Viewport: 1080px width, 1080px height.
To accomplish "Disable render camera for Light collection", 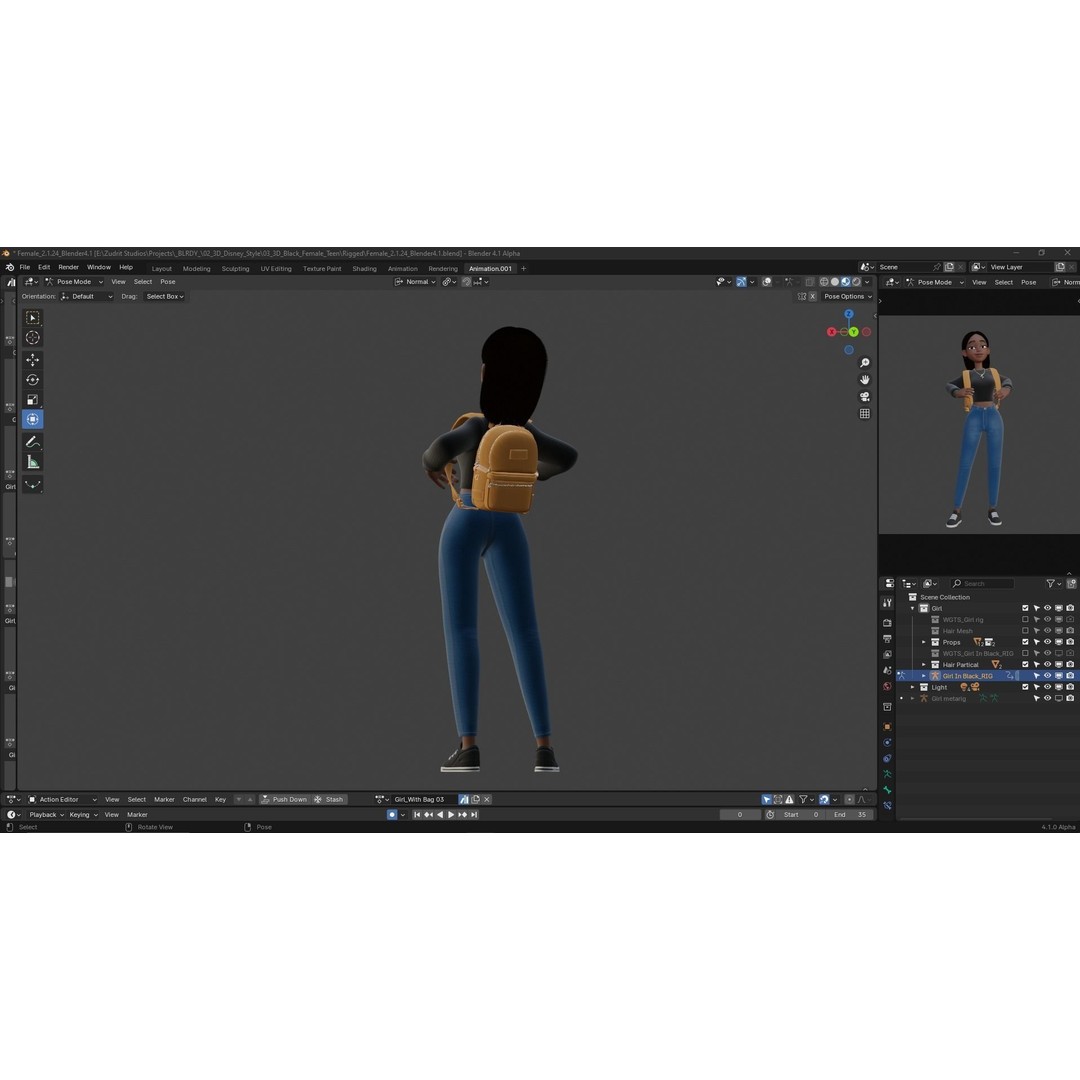I will point(1070,687).
